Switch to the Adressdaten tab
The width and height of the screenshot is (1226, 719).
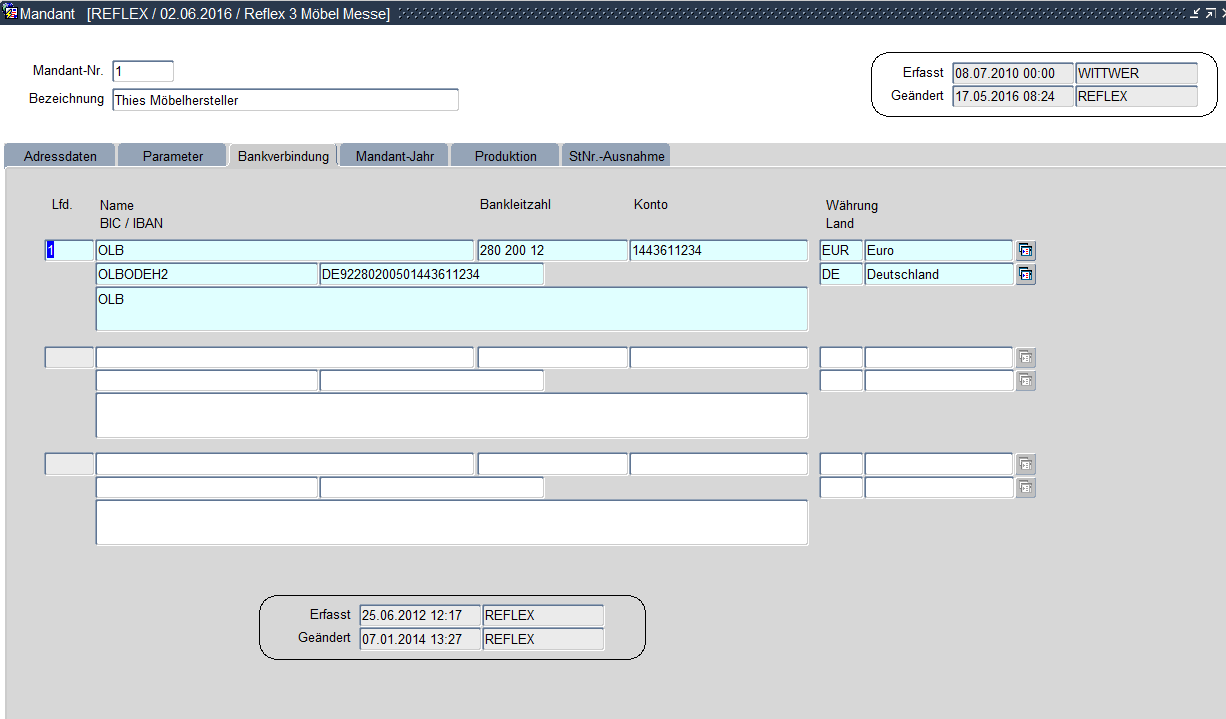coord(60,156)
